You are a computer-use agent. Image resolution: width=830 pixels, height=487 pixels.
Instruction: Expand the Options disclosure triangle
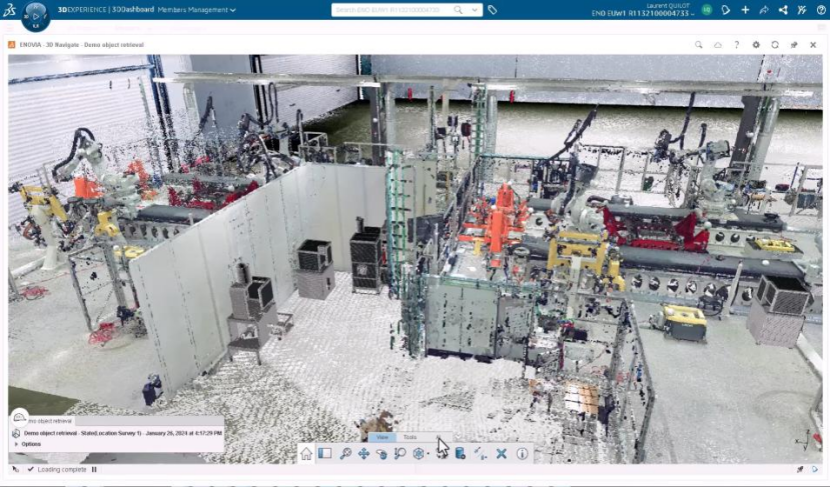click(x=16, y=444)
